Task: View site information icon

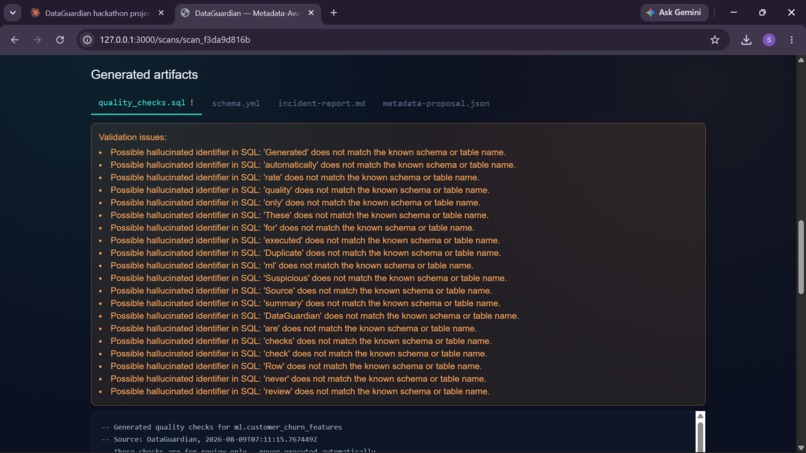Action: click(87, 40)
